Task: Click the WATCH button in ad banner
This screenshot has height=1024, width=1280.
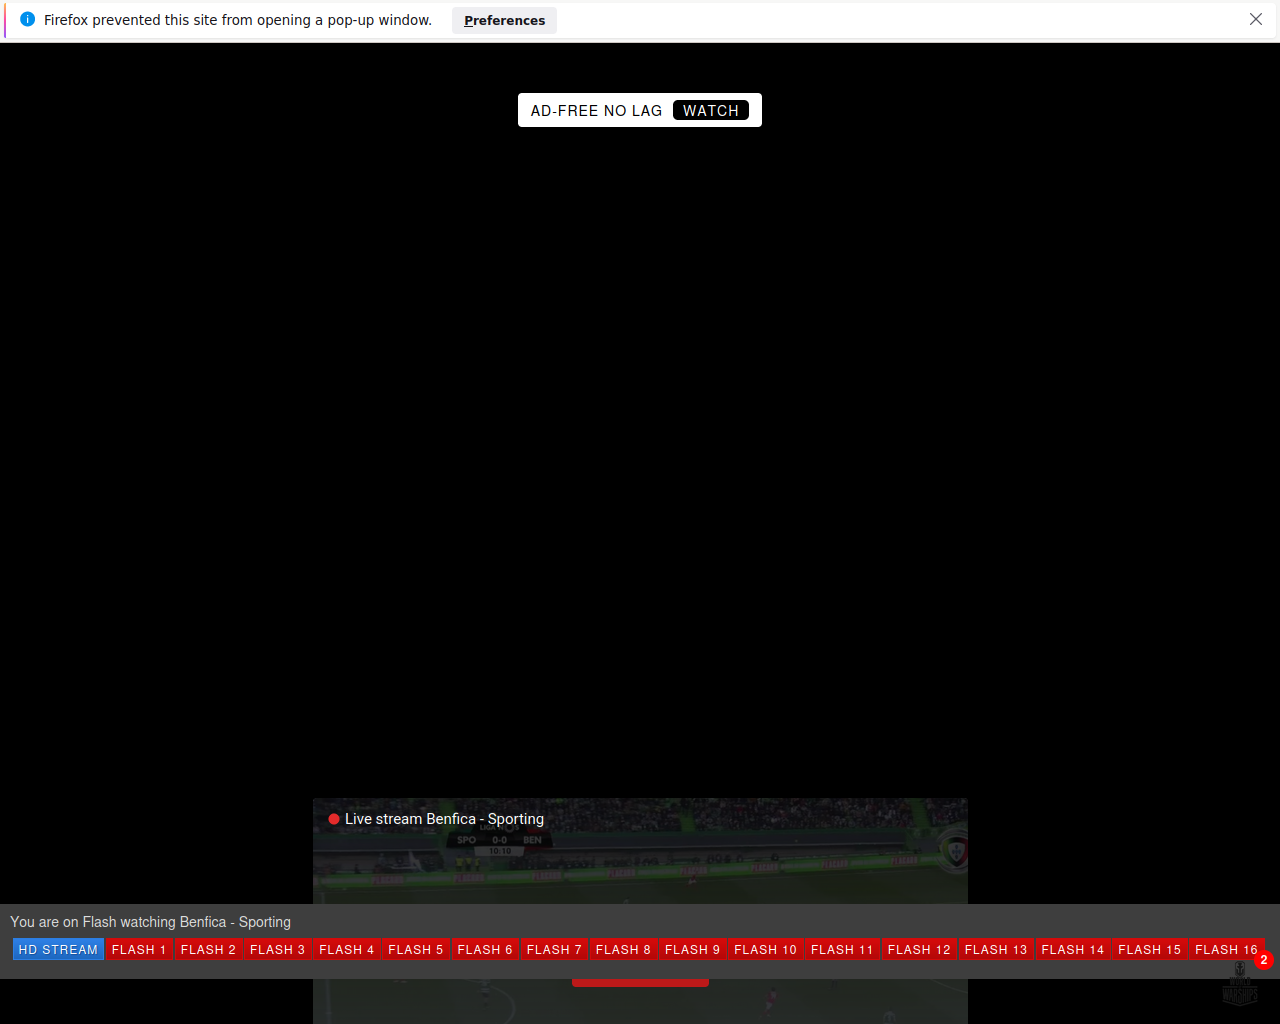Action: (711, 110)
